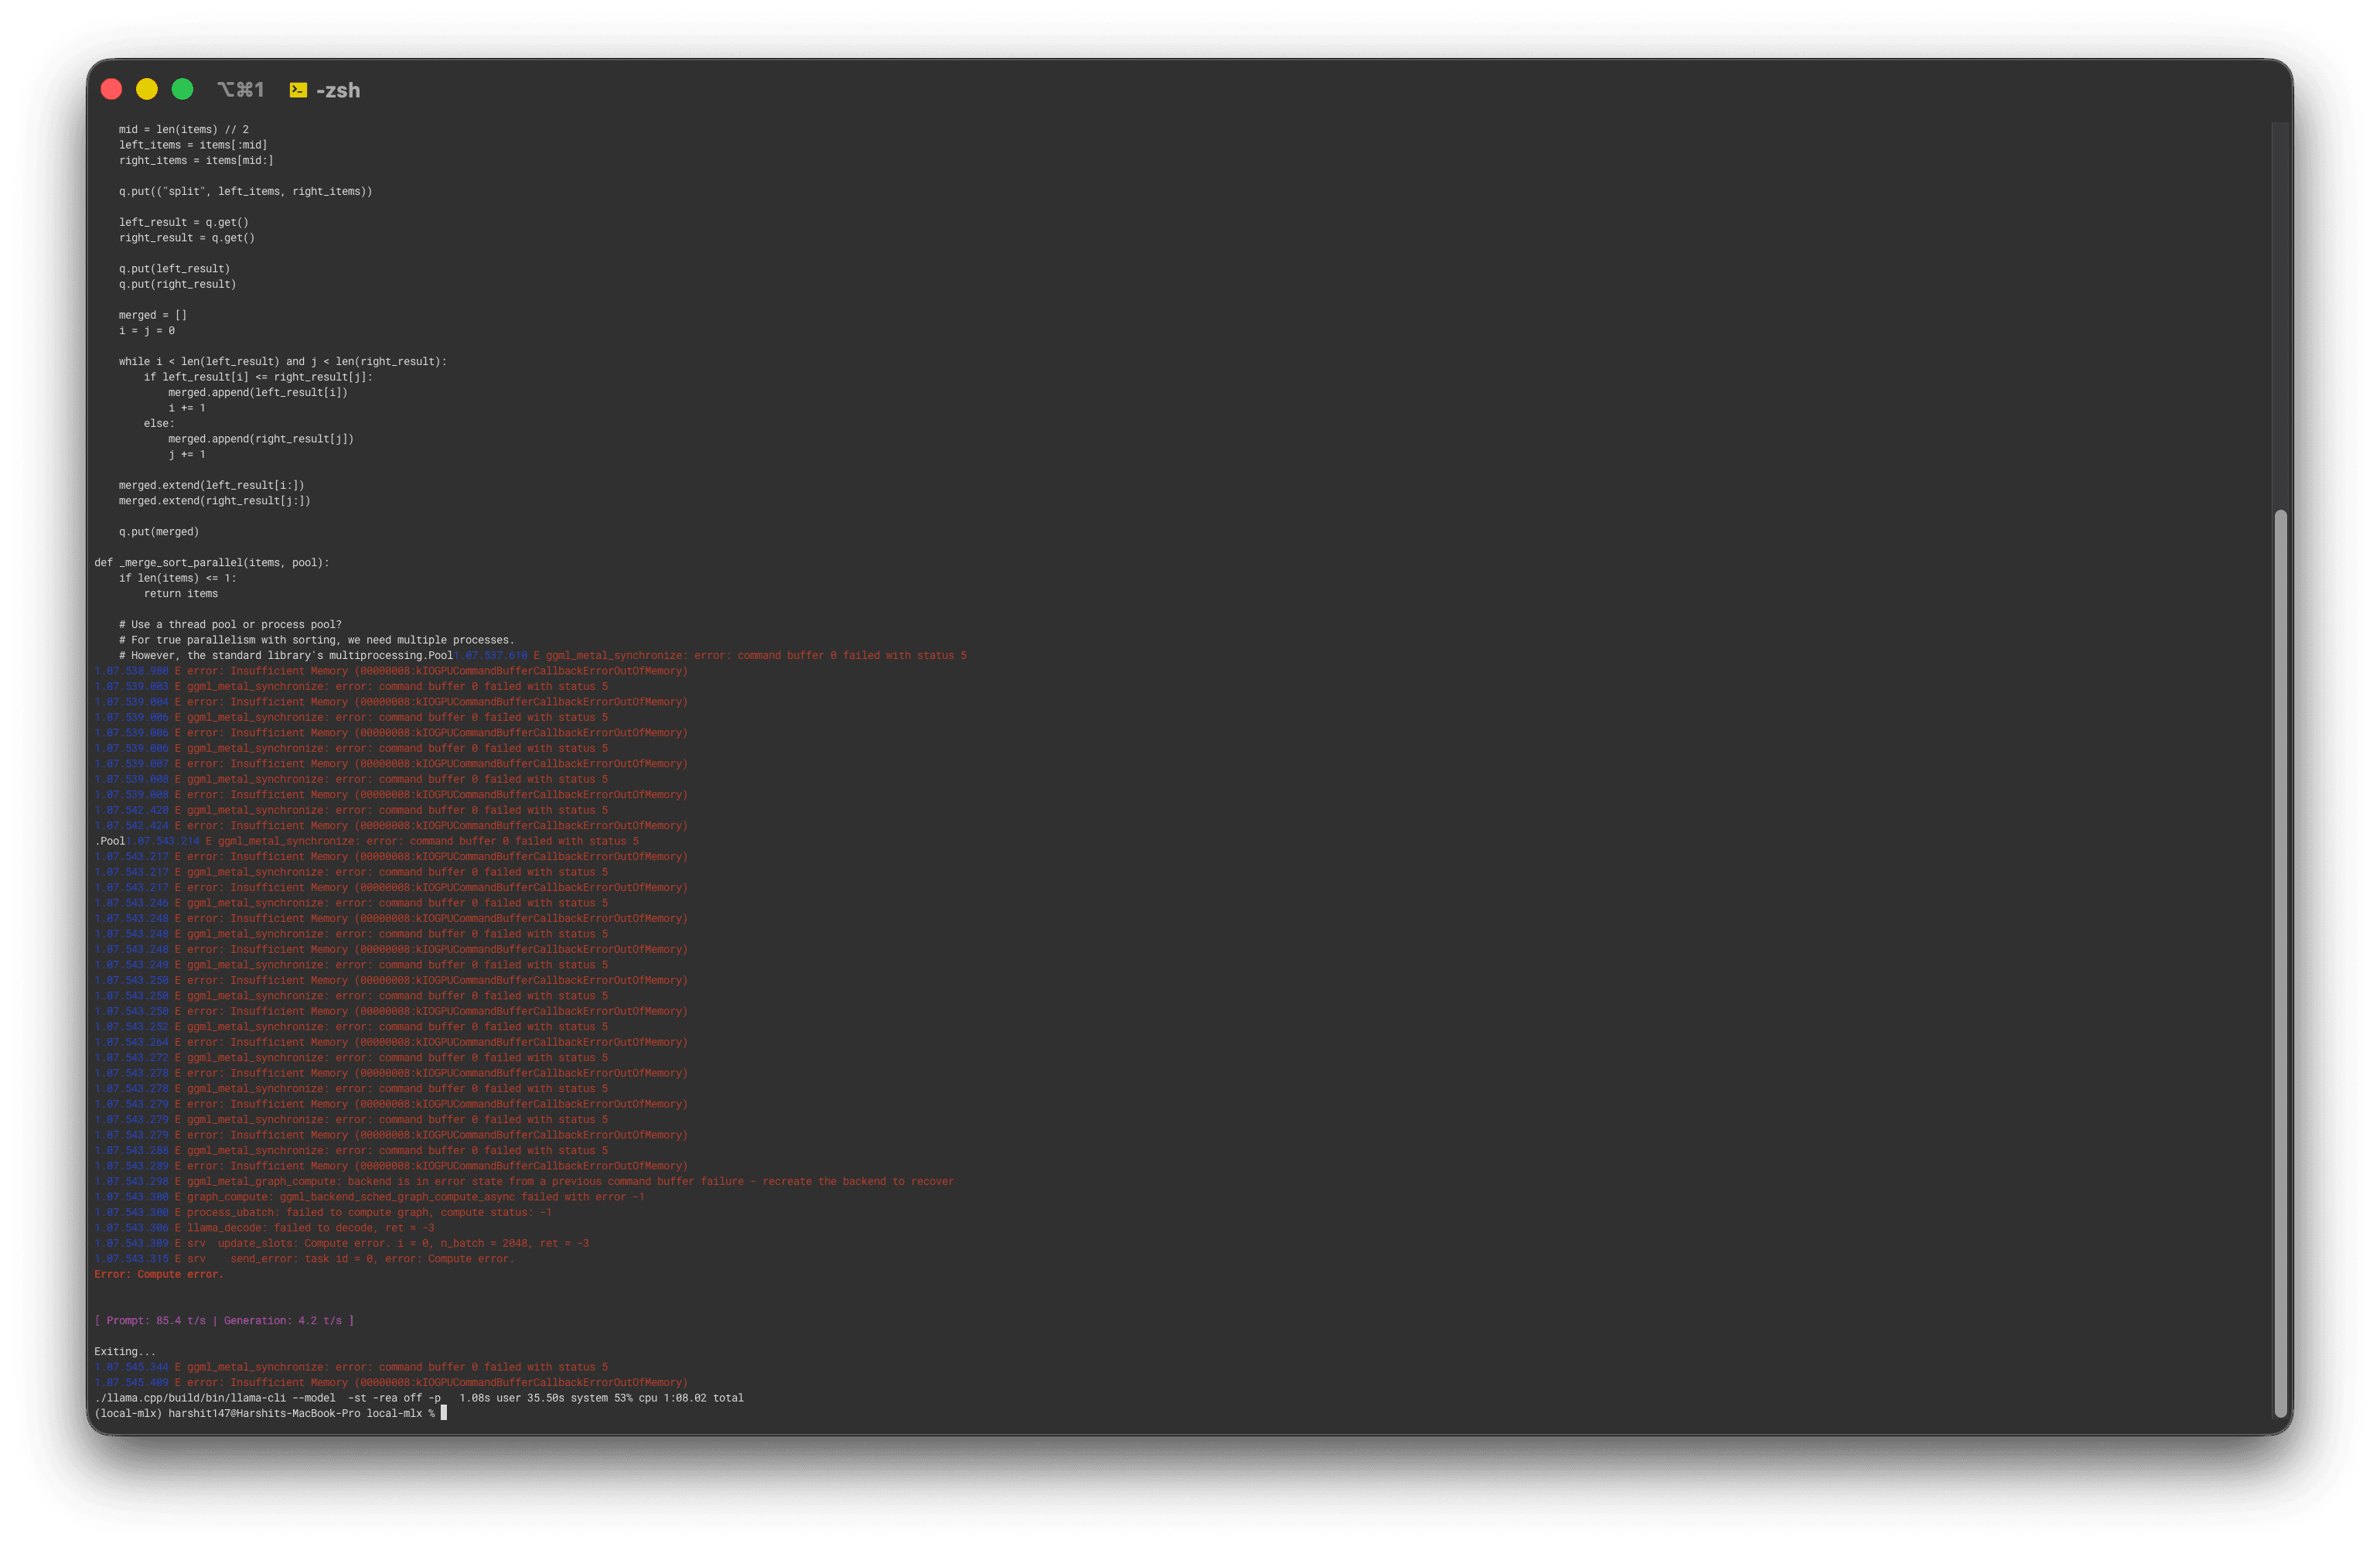The width and height of the screenshot is (2380, 1550).
Task: Click the 'q.put(left_result)' line
Action: pos(174,269)
